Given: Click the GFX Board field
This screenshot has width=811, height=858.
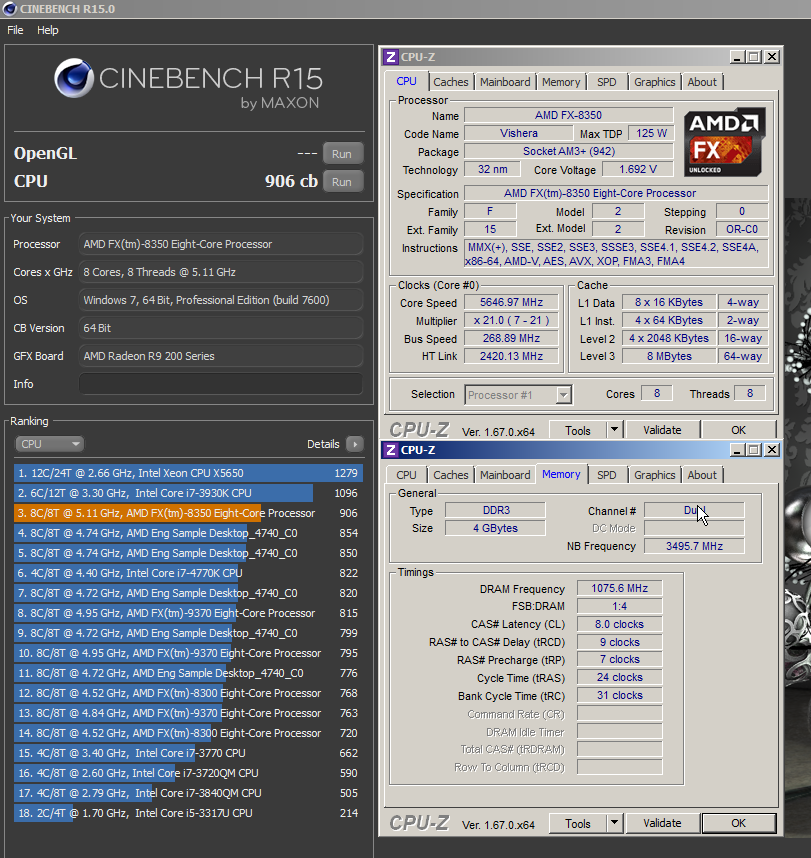Looking at the screenshot, I should [x=221, y=356].
